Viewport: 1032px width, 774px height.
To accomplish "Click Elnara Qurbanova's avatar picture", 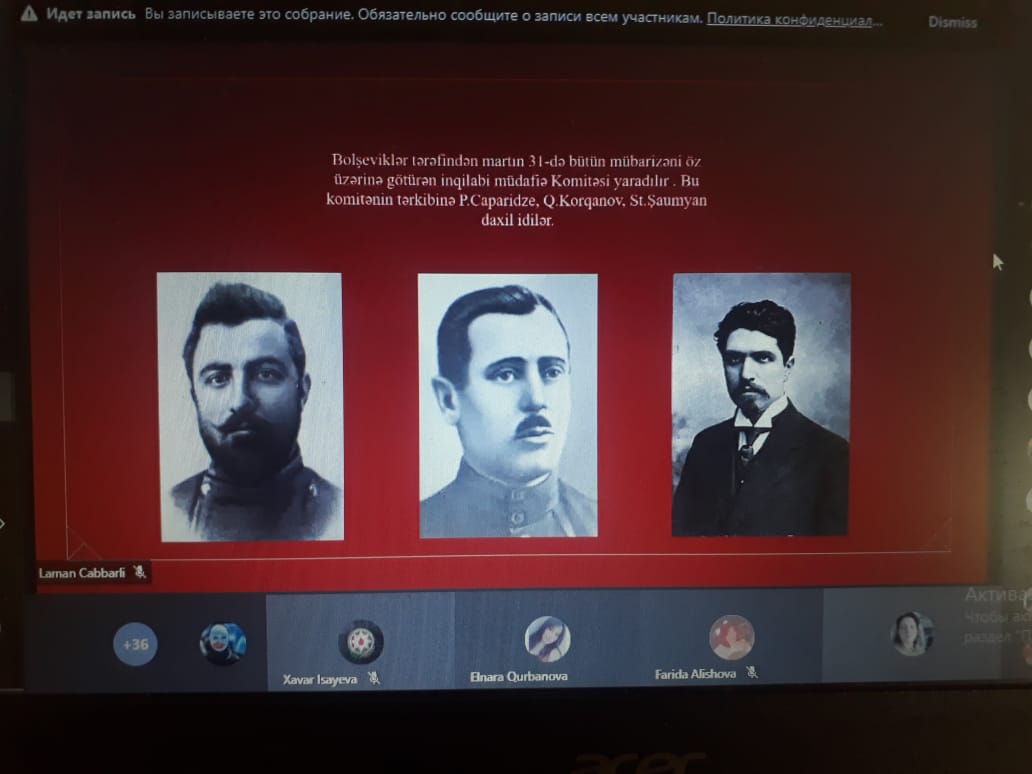I will pyautogui.click(x=547, y=639).
